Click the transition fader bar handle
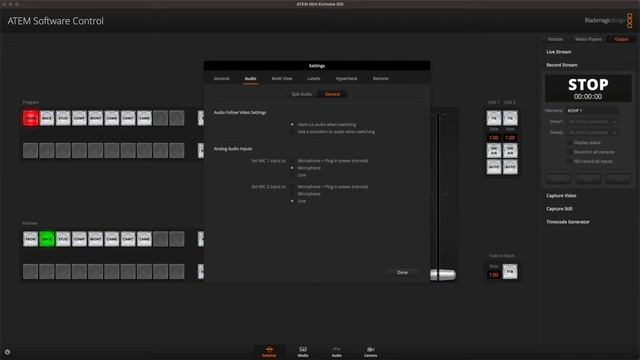This screenshot has height=360, width=640. click(x=443, y=275)
